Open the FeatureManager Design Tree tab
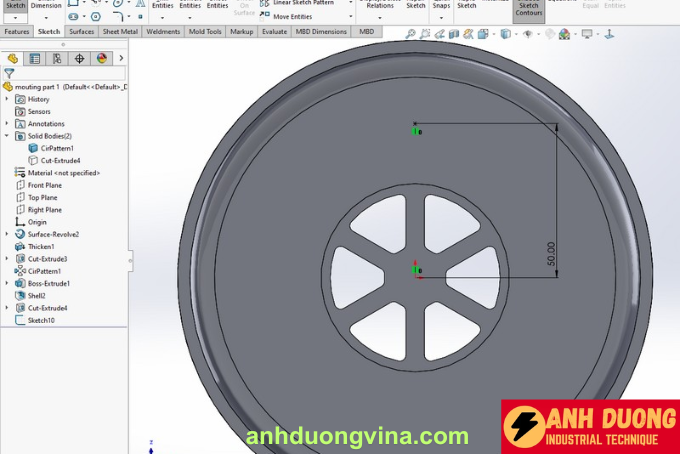The width and height of the screenshot is (680, 454). 13,58
